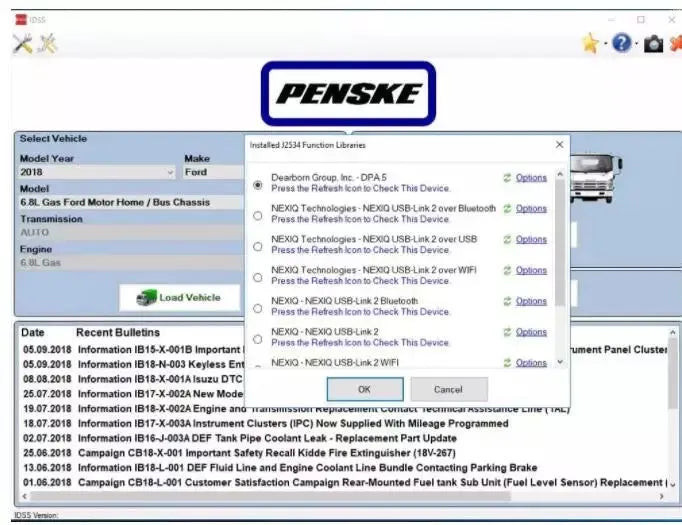Image resolution: width=682 pixels, height=525 pixels.
Task: Click refresh icon for NEXIQ USB-Link 2 over WIFI
Action: click(x=508, y=270)
